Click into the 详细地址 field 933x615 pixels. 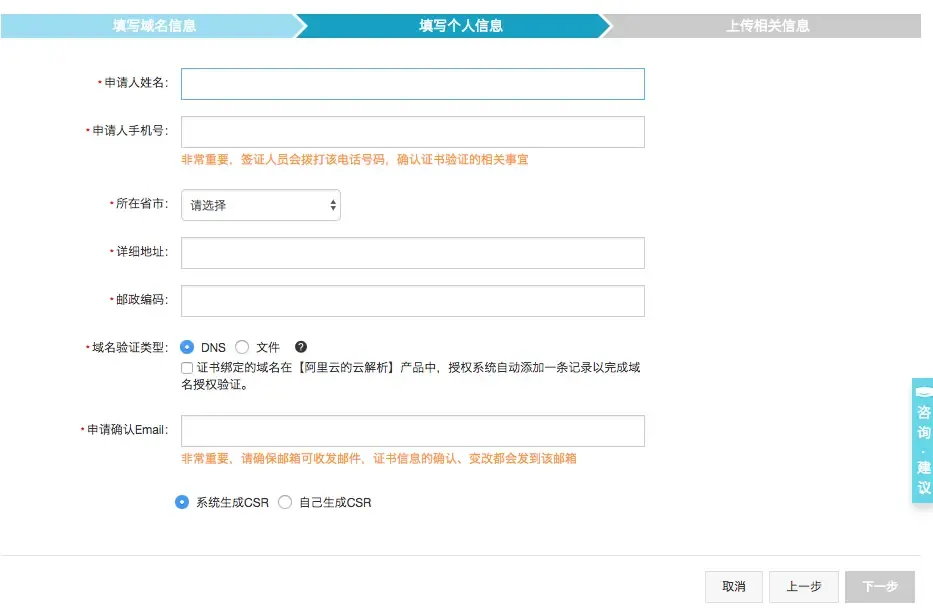(x=412, y=253)
